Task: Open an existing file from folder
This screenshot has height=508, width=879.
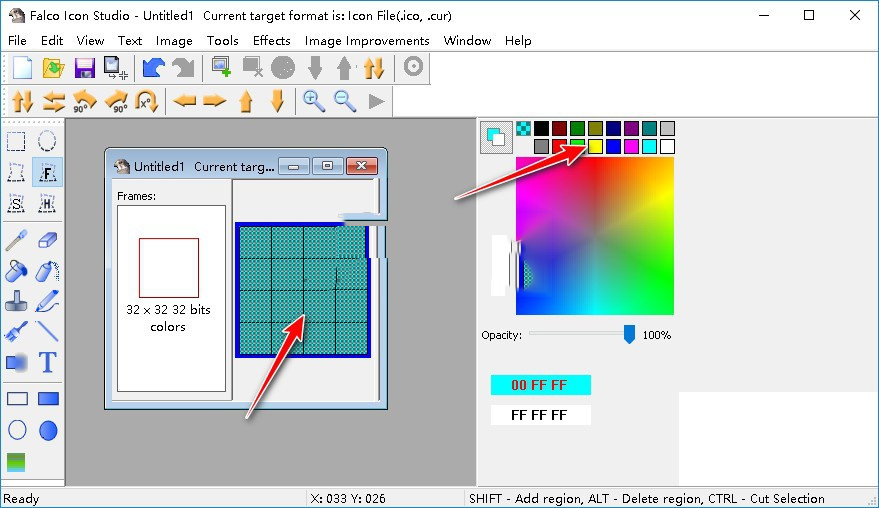Action: tap(53, 68)
